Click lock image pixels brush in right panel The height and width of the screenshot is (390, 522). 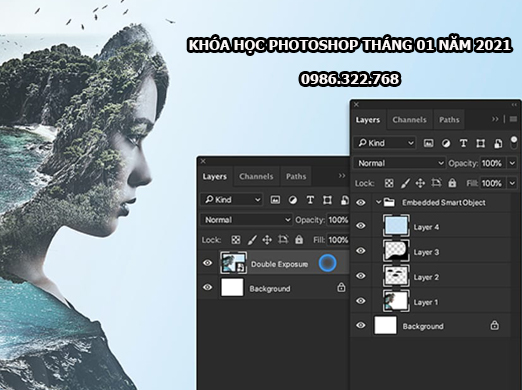click(x=405, y=183)
